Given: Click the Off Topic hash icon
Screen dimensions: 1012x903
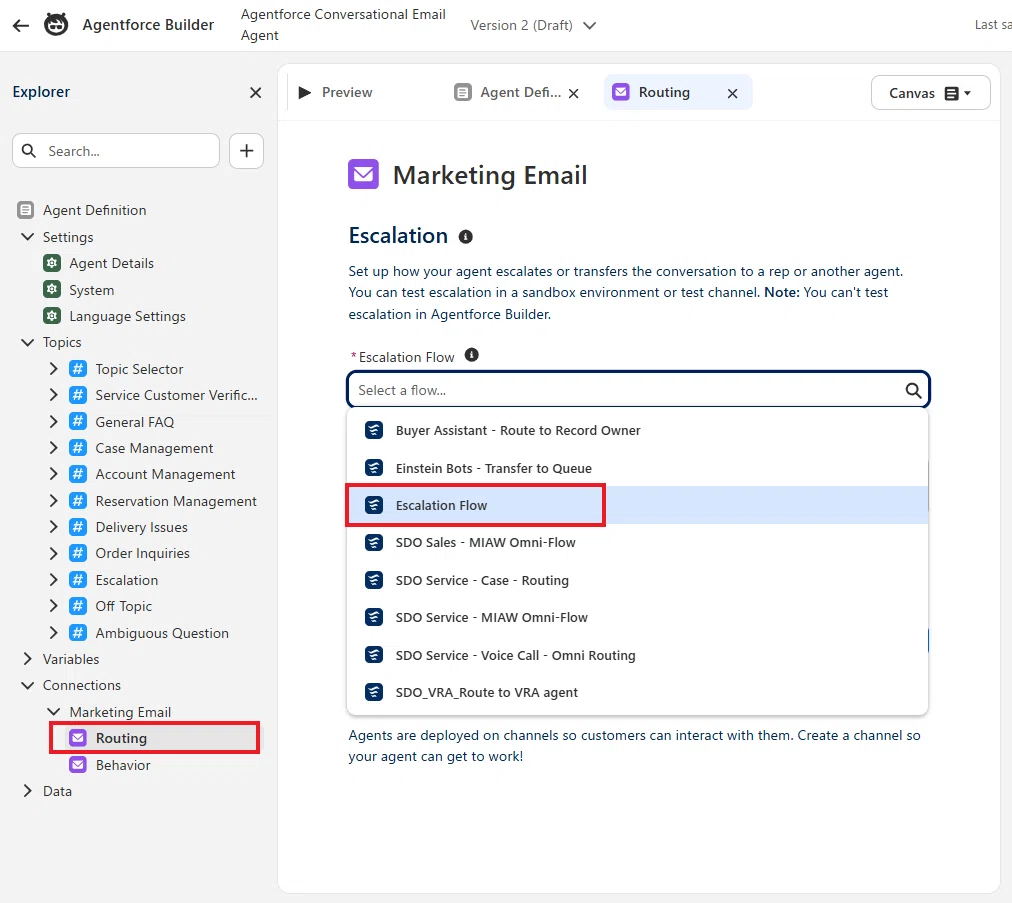Looking at the screenshot, I should pos(77,606).
